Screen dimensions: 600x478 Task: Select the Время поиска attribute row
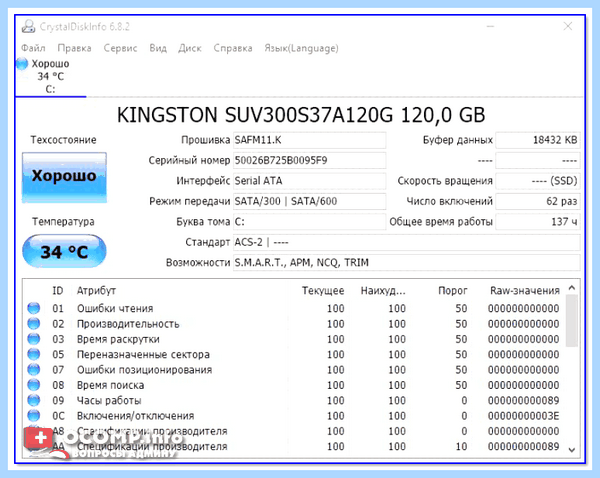pos(295,385)
